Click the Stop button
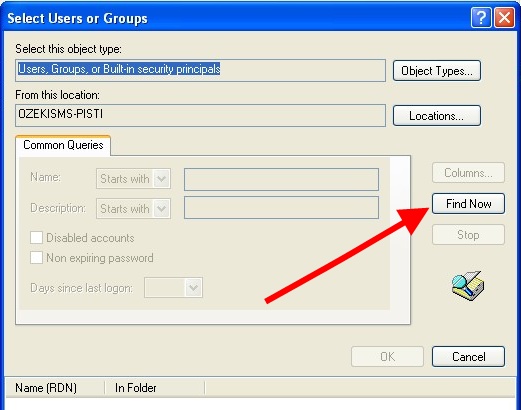The width and height of the screenshot is (521, 410). pyautogui.click(x=468, y=235)
